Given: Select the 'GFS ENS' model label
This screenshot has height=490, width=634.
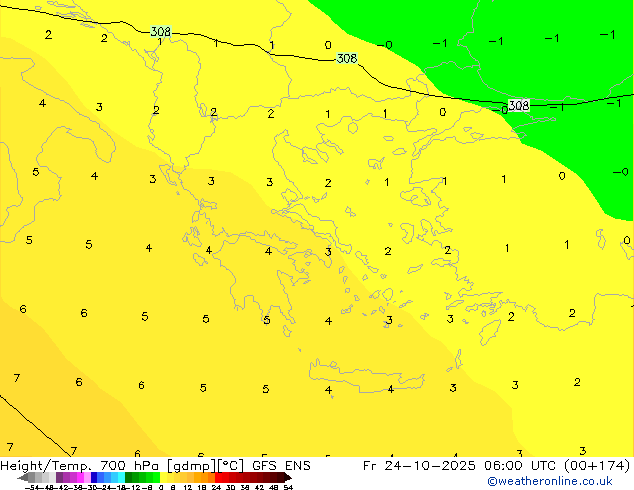Looking at the screenshot, I should (x=281, y=466).
